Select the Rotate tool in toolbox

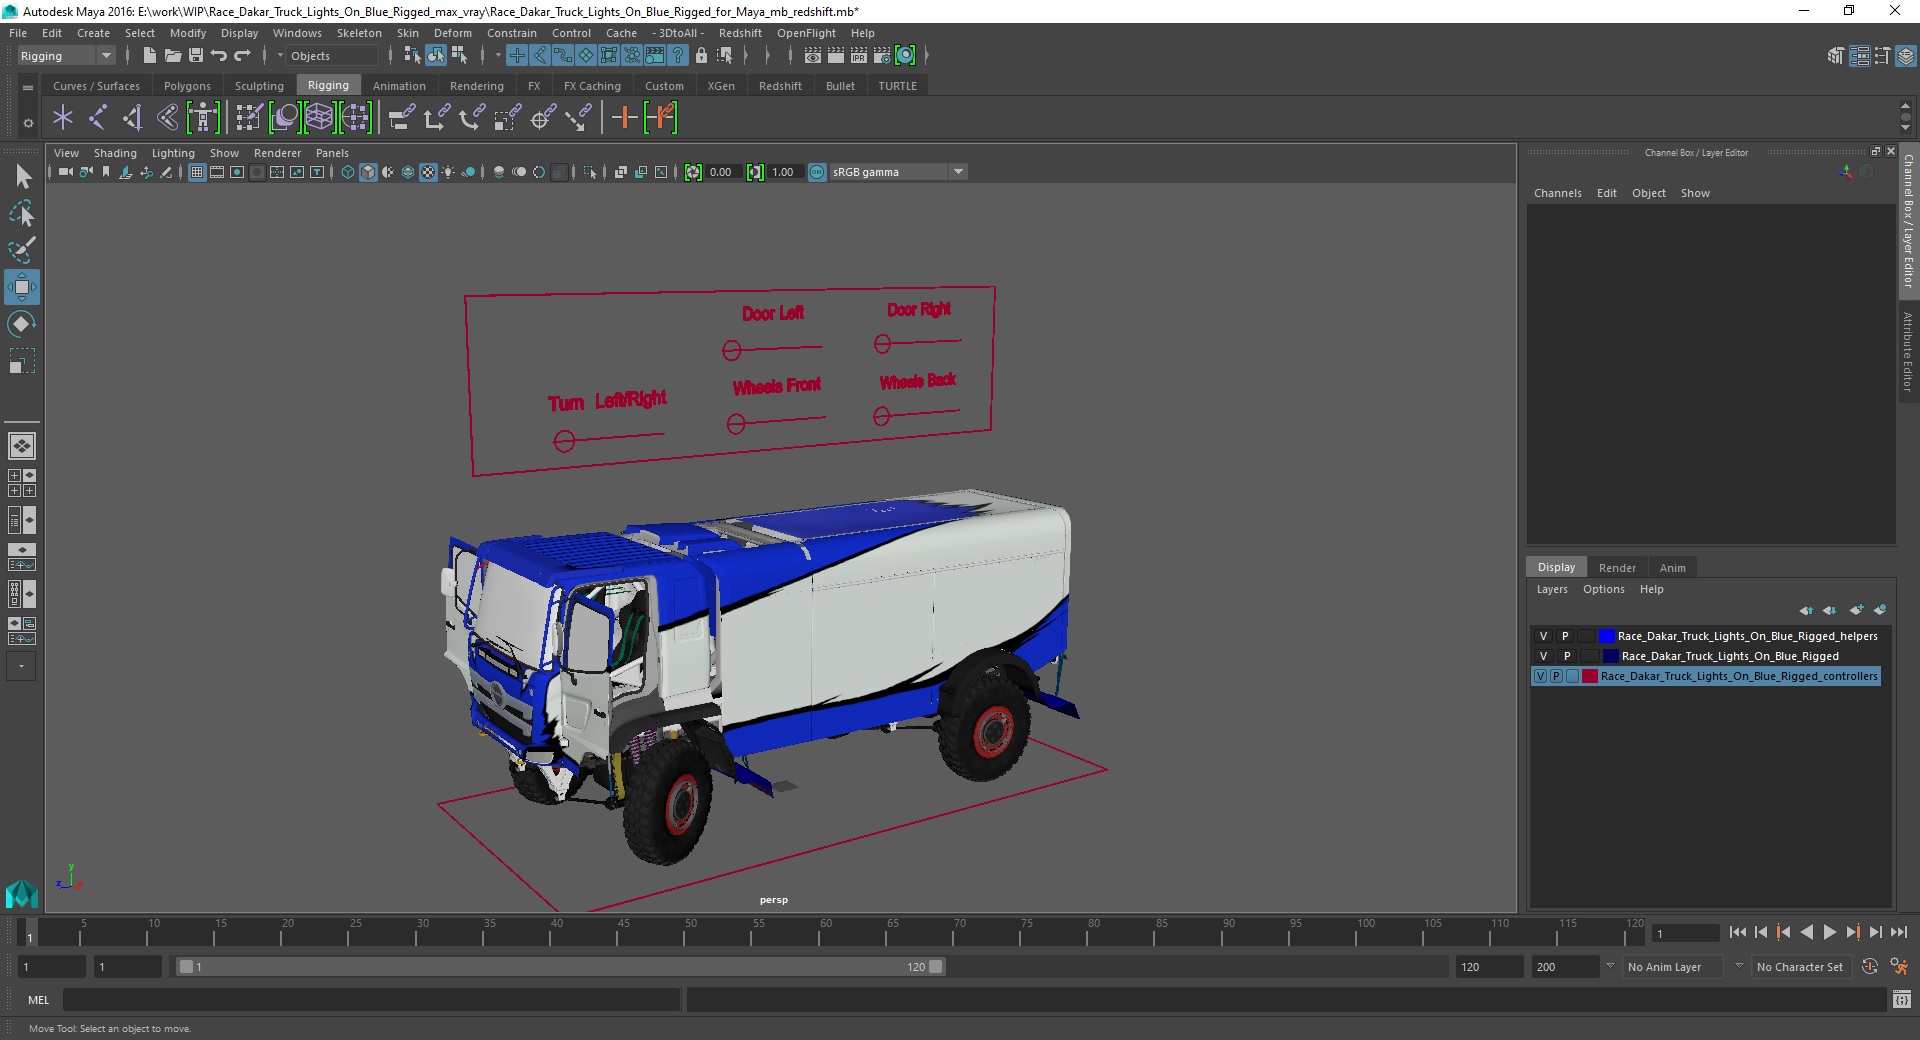(21, 324)
